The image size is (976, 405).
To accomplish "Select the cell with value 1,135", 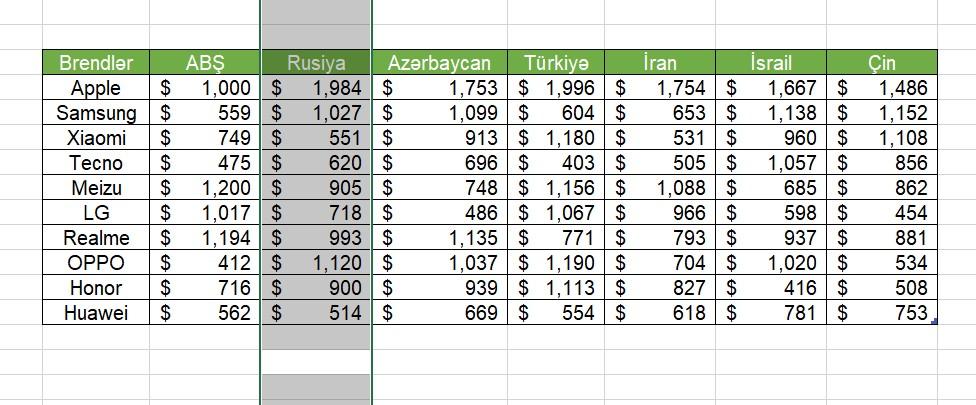I will (439, 237).
